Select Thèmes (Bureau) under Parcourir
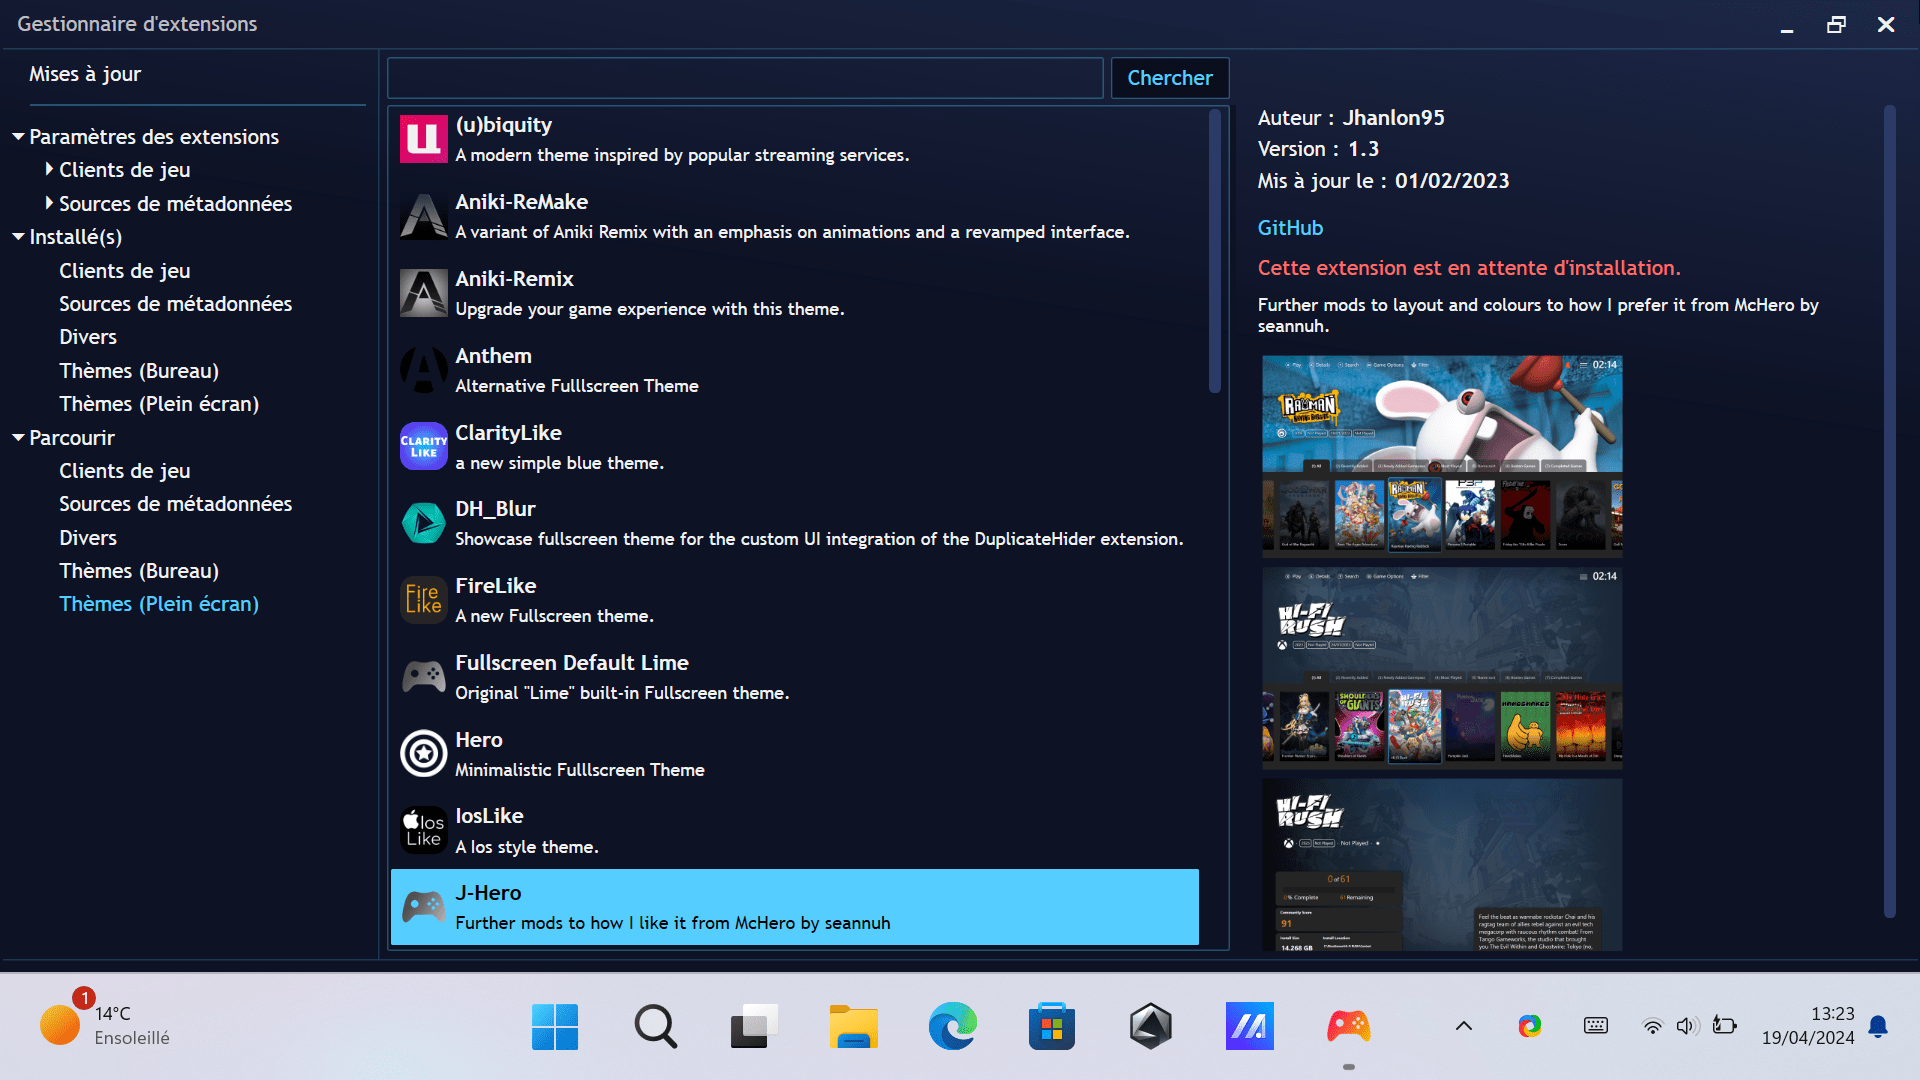Viewport: 1920px width, 1080px height. tap(138, 571)
